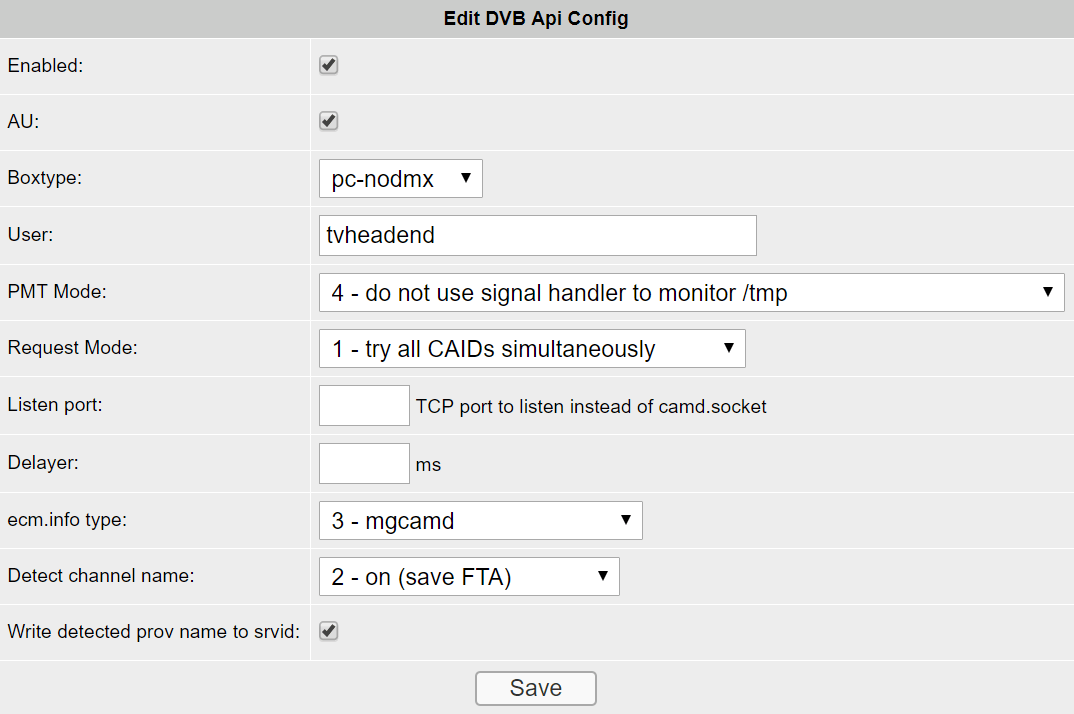Click the Boxtype label text

[x=45, y=177]
